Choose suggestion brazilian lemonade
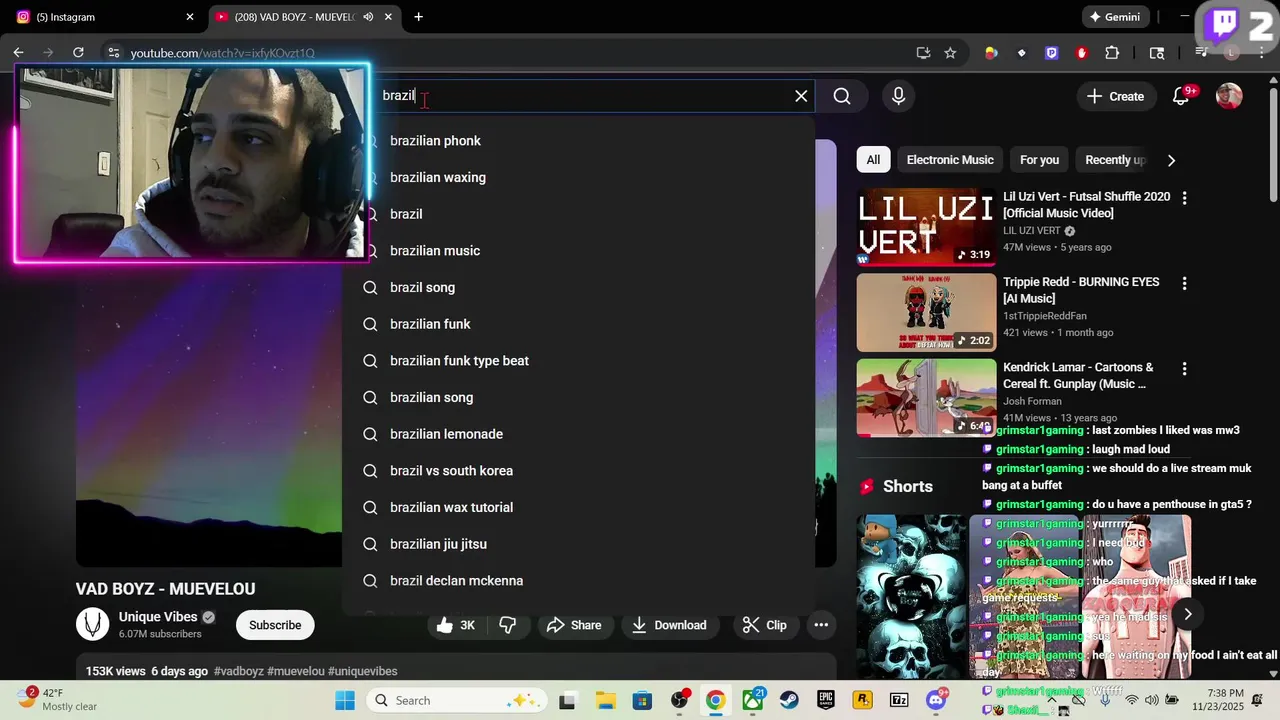The image size is (1280, 720). (578, 434)
